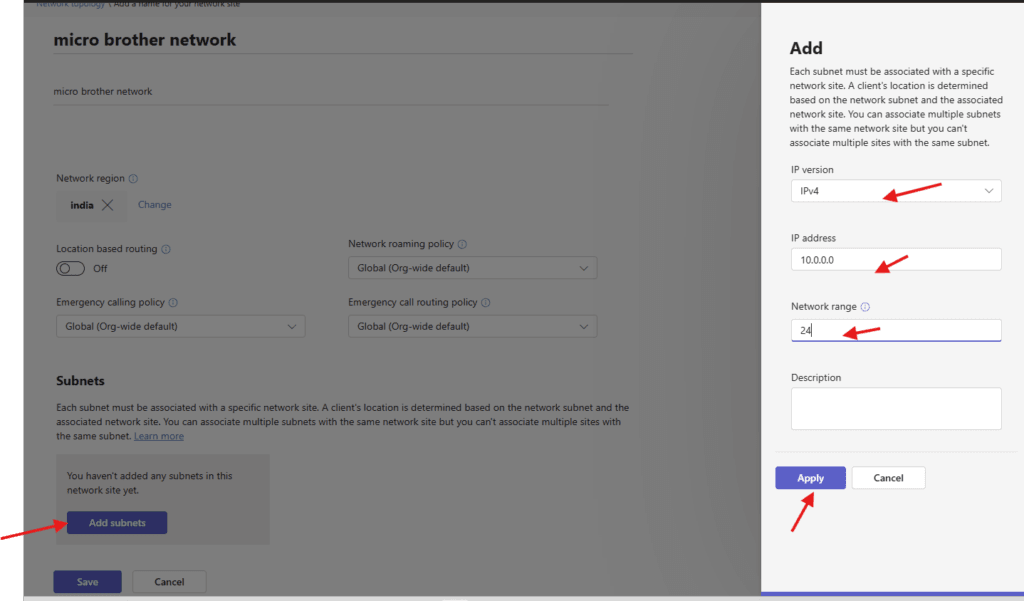The height and width of the screenshot is (601, 1024).
Task: Click the Description text box
Action: pos(895,408)
